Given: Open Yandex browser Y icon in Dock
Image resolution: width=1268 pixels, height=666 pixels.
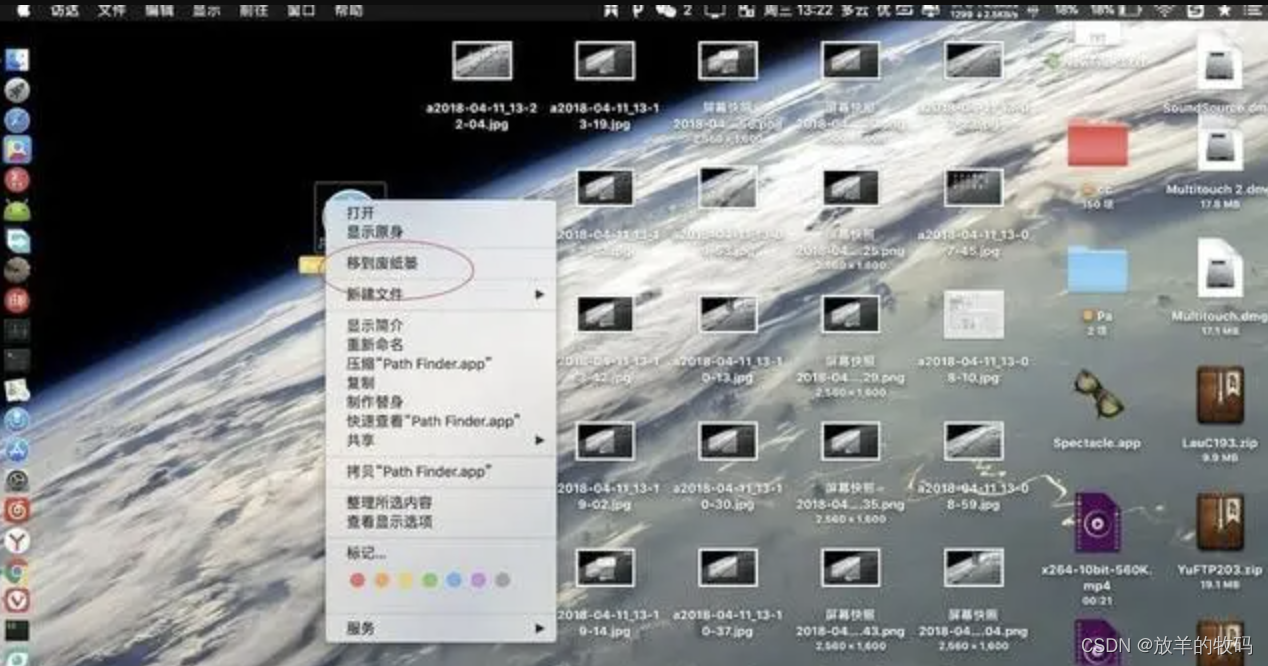Looking at the screenshot, I should point(17,541).
